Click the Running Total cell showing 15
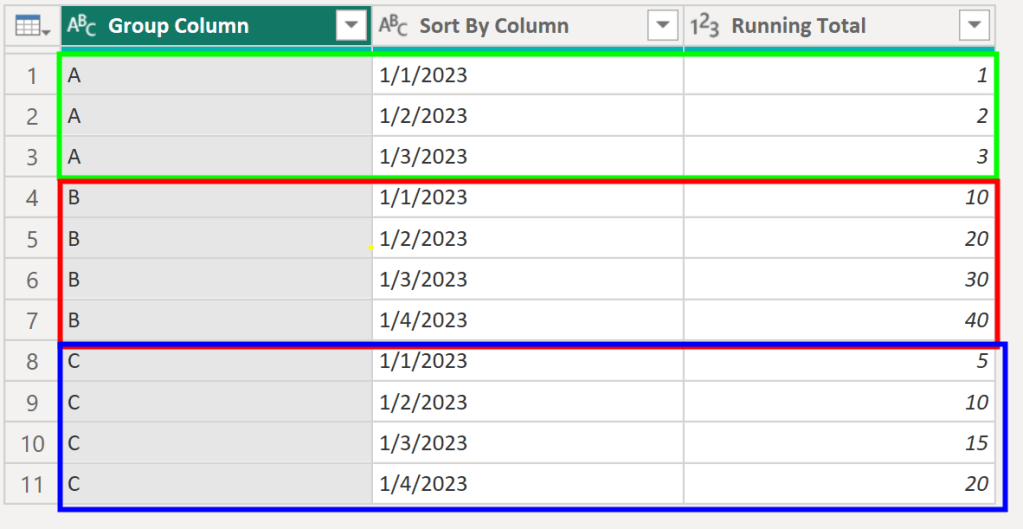The height and width of the screenshot is (529, 1023). [838, 443]
